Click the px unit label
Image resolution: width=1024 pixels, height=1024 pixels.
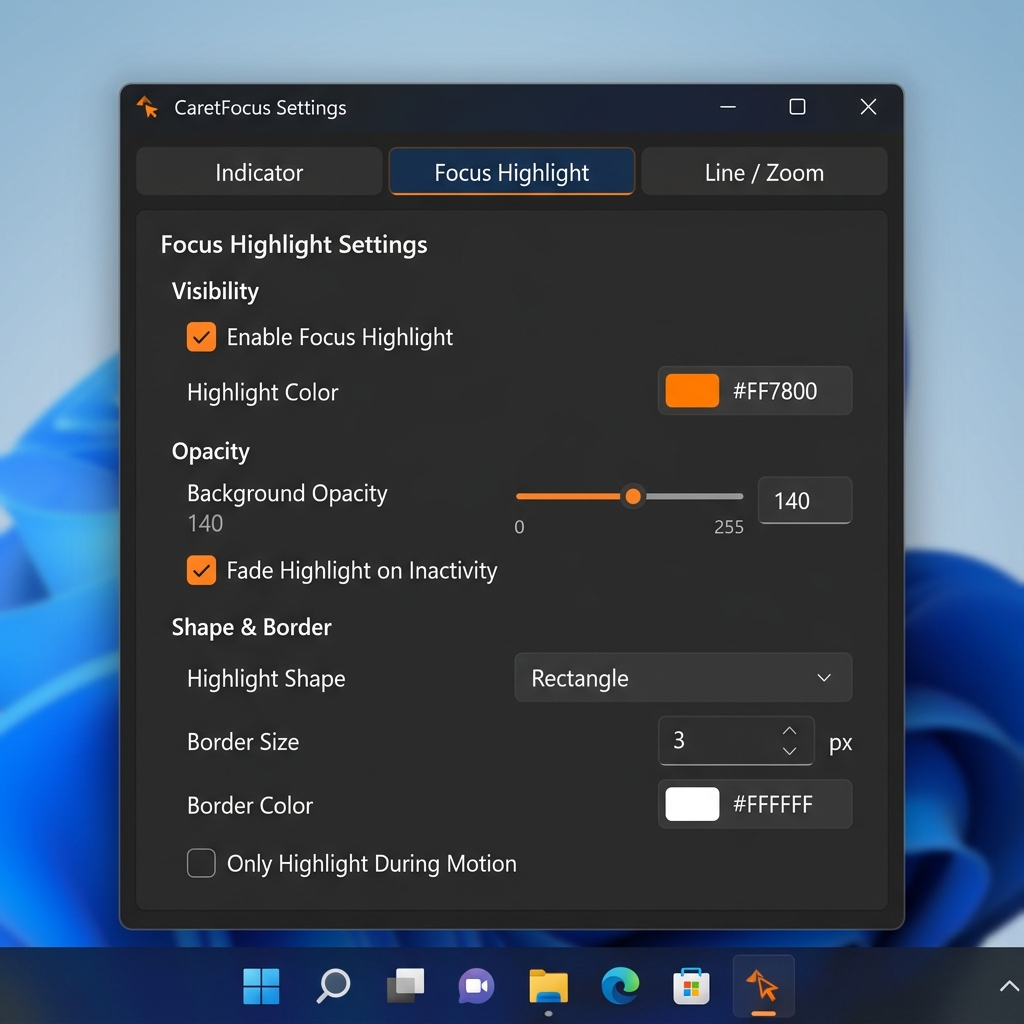(x=840, y=743)
